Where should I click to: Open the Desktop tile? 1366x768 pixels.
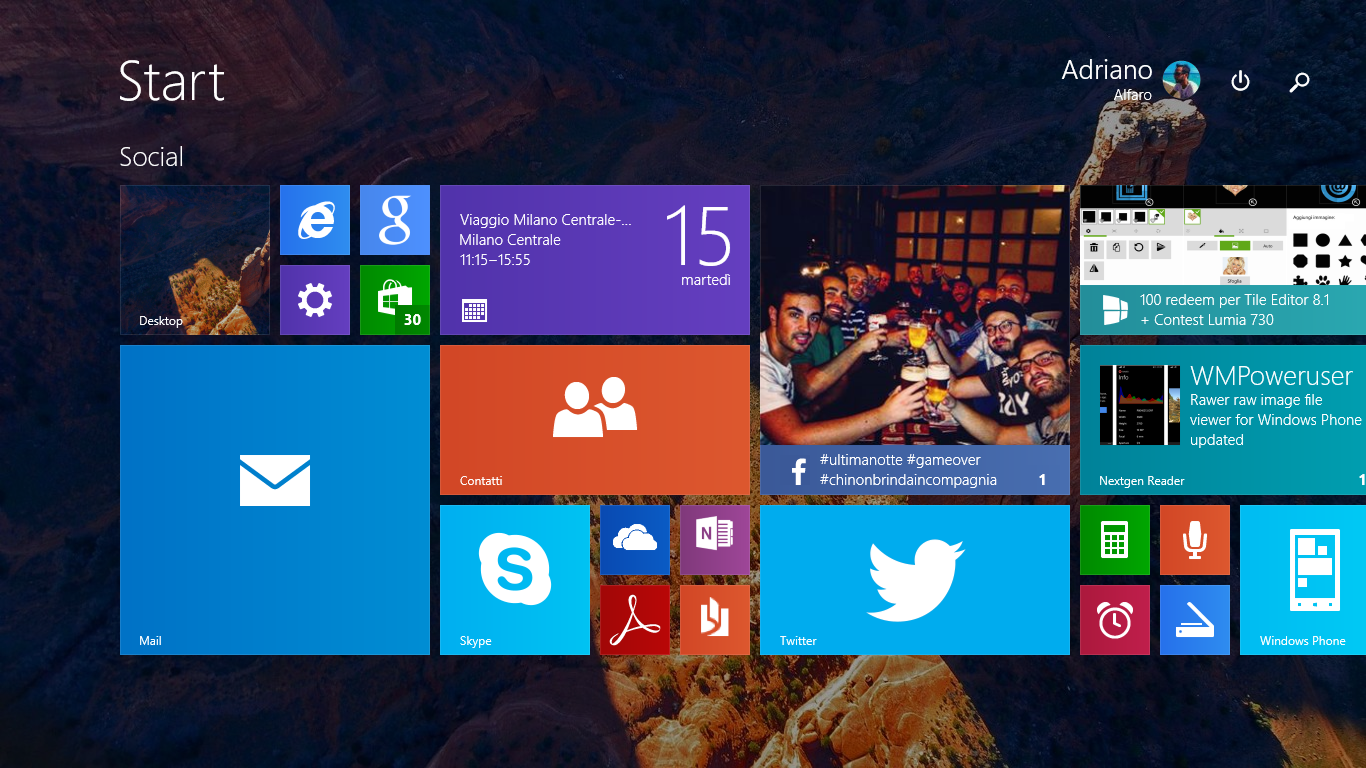[195, 260]
